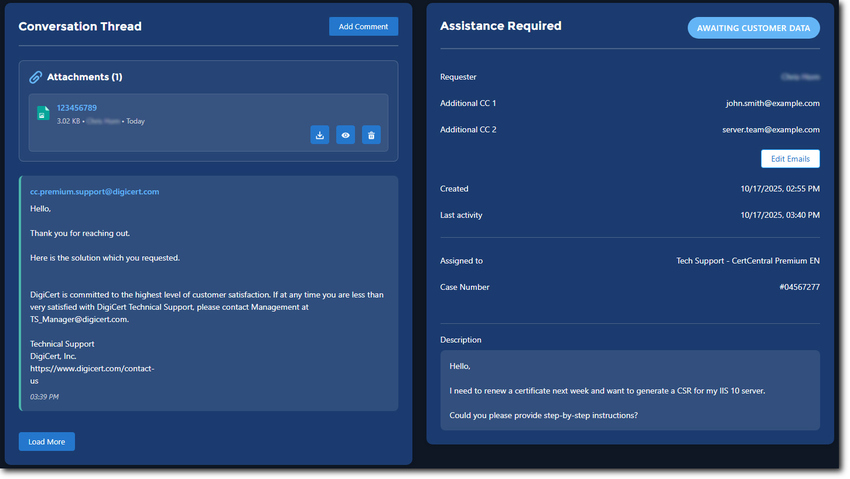
Task: Click the paperclip icon beside Attachments
Action: pyautogui.click(x=35, y=77)
